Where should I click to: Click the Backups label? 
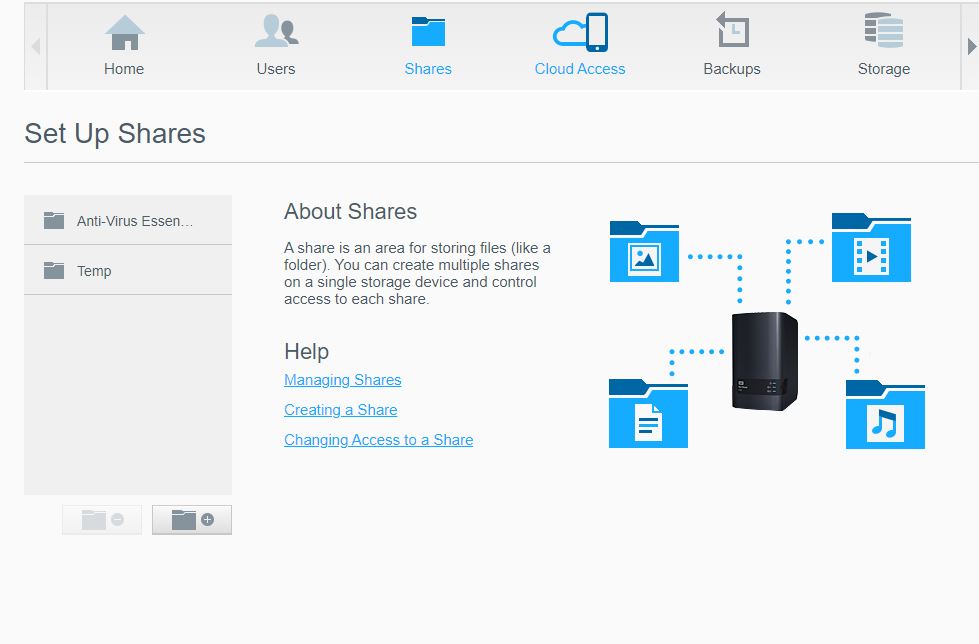[732, 69]
